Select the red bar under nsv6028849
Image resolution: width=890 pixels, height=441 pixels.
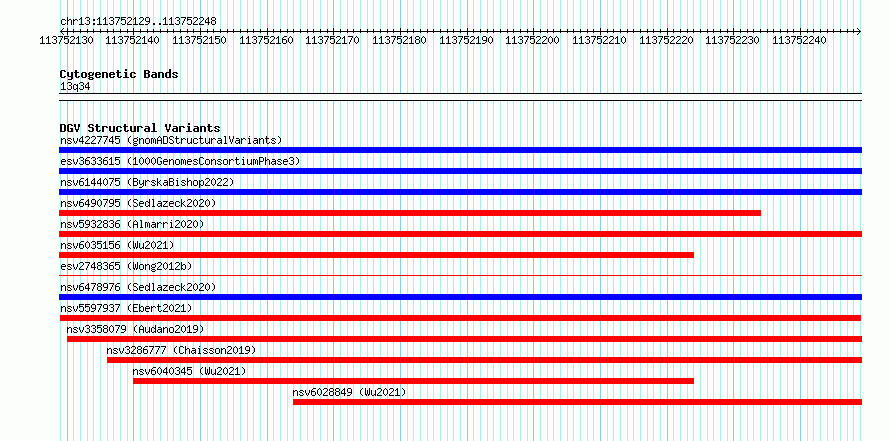(578, 402)
